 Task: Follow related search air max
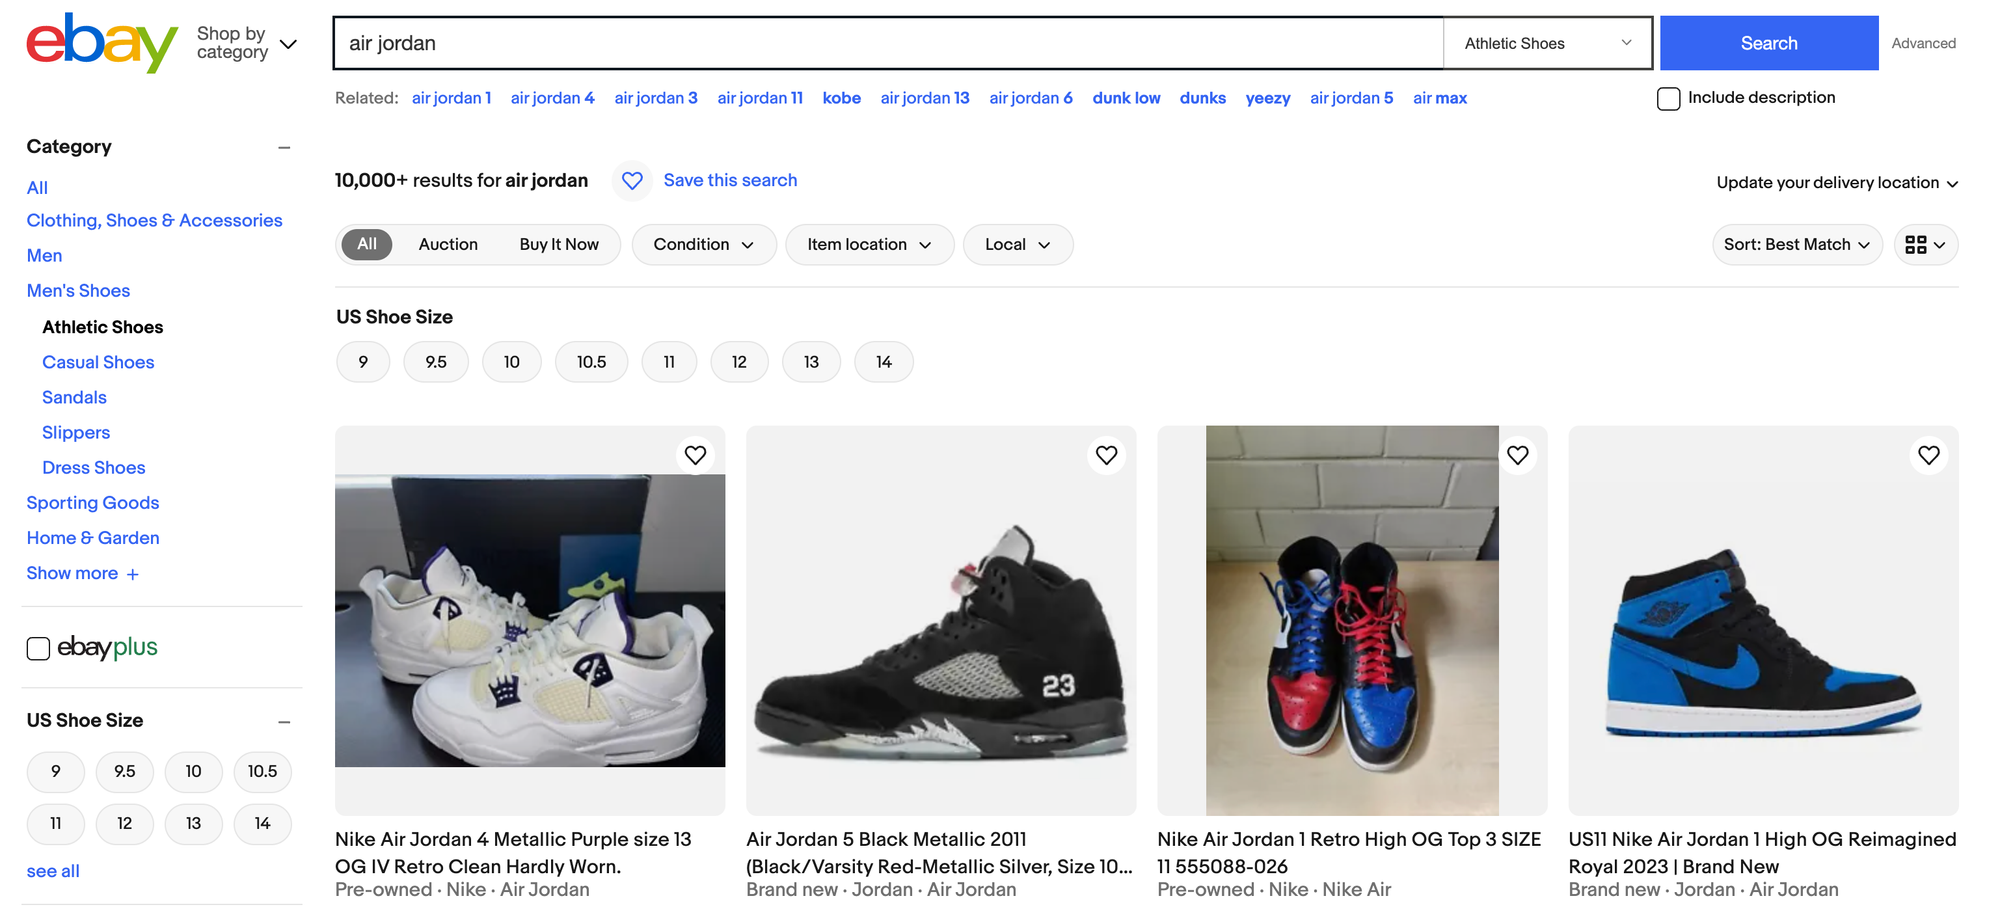pyautogui.click(x=1440, y=98)
